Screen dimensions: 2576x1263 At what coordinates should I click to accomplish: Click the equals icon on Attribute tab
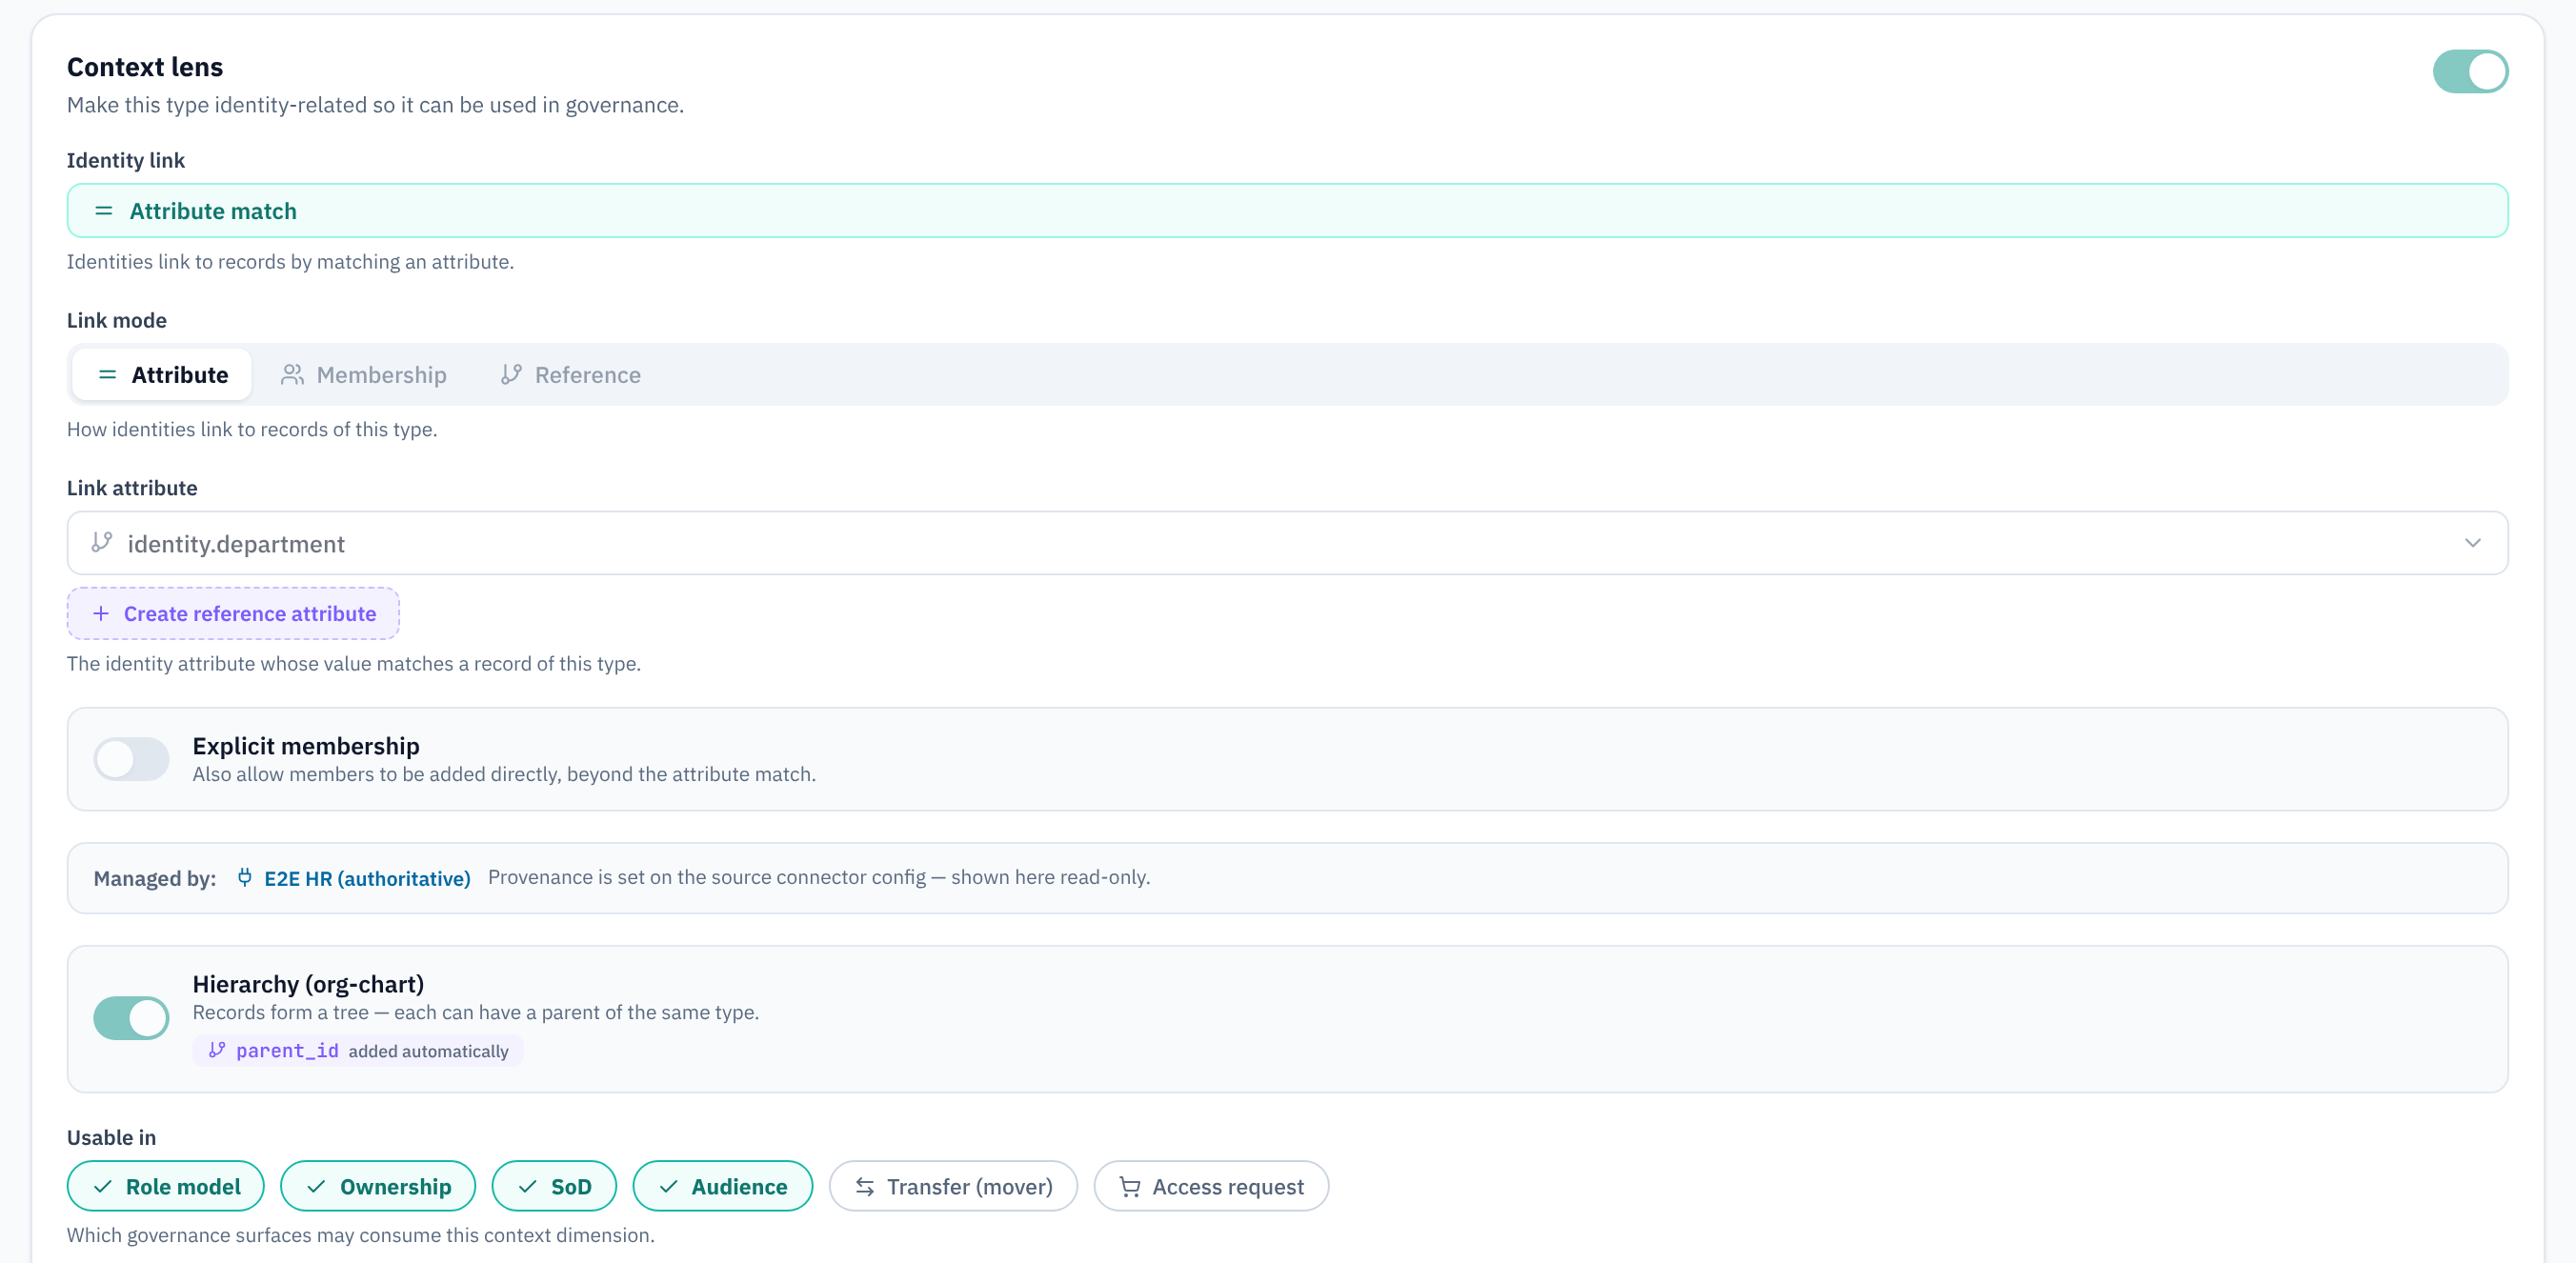[x=107, y=374]
